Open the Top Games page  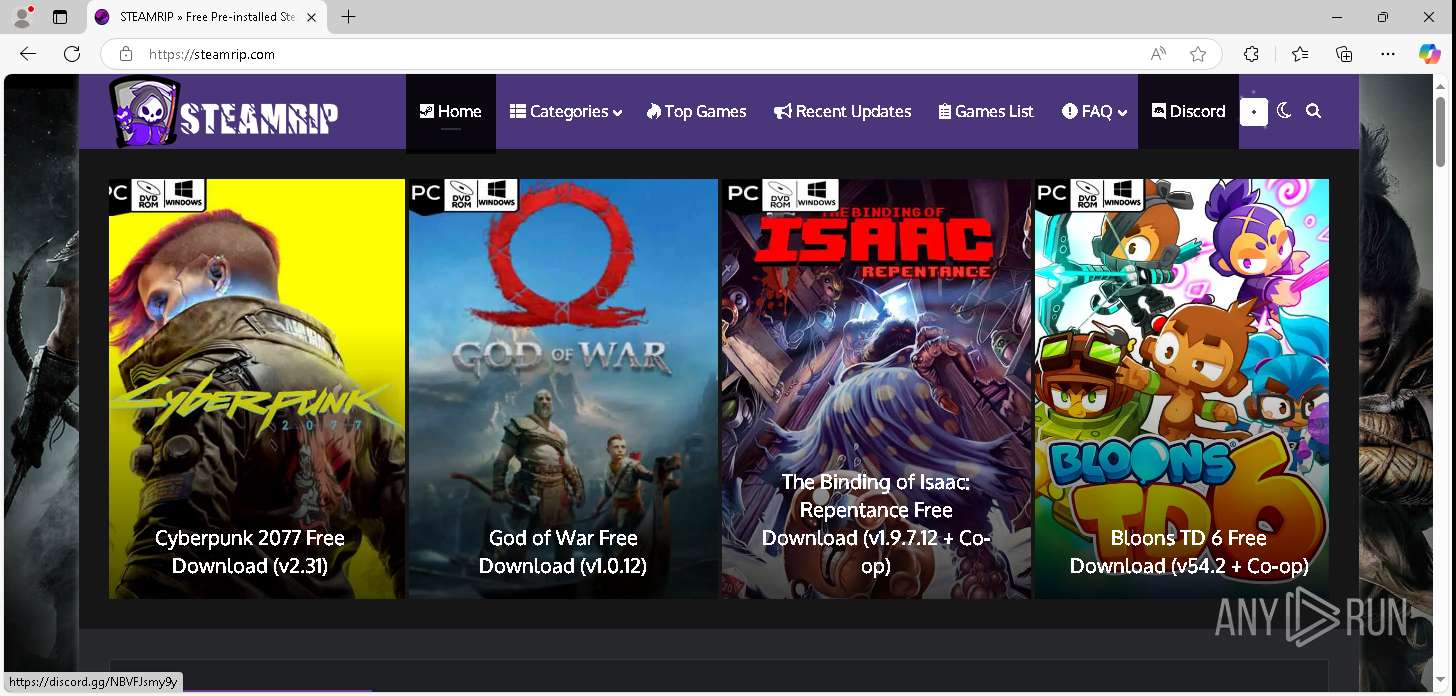click(x=696, y=112)
